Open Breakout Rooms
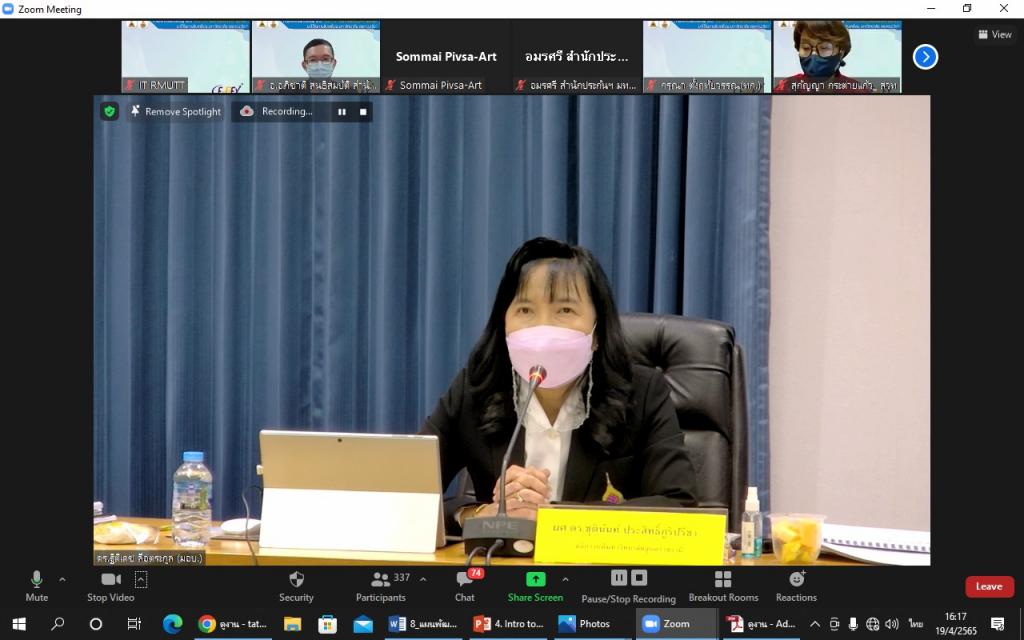Screen dimensions: 1024x640 click(x=724, y=586)
